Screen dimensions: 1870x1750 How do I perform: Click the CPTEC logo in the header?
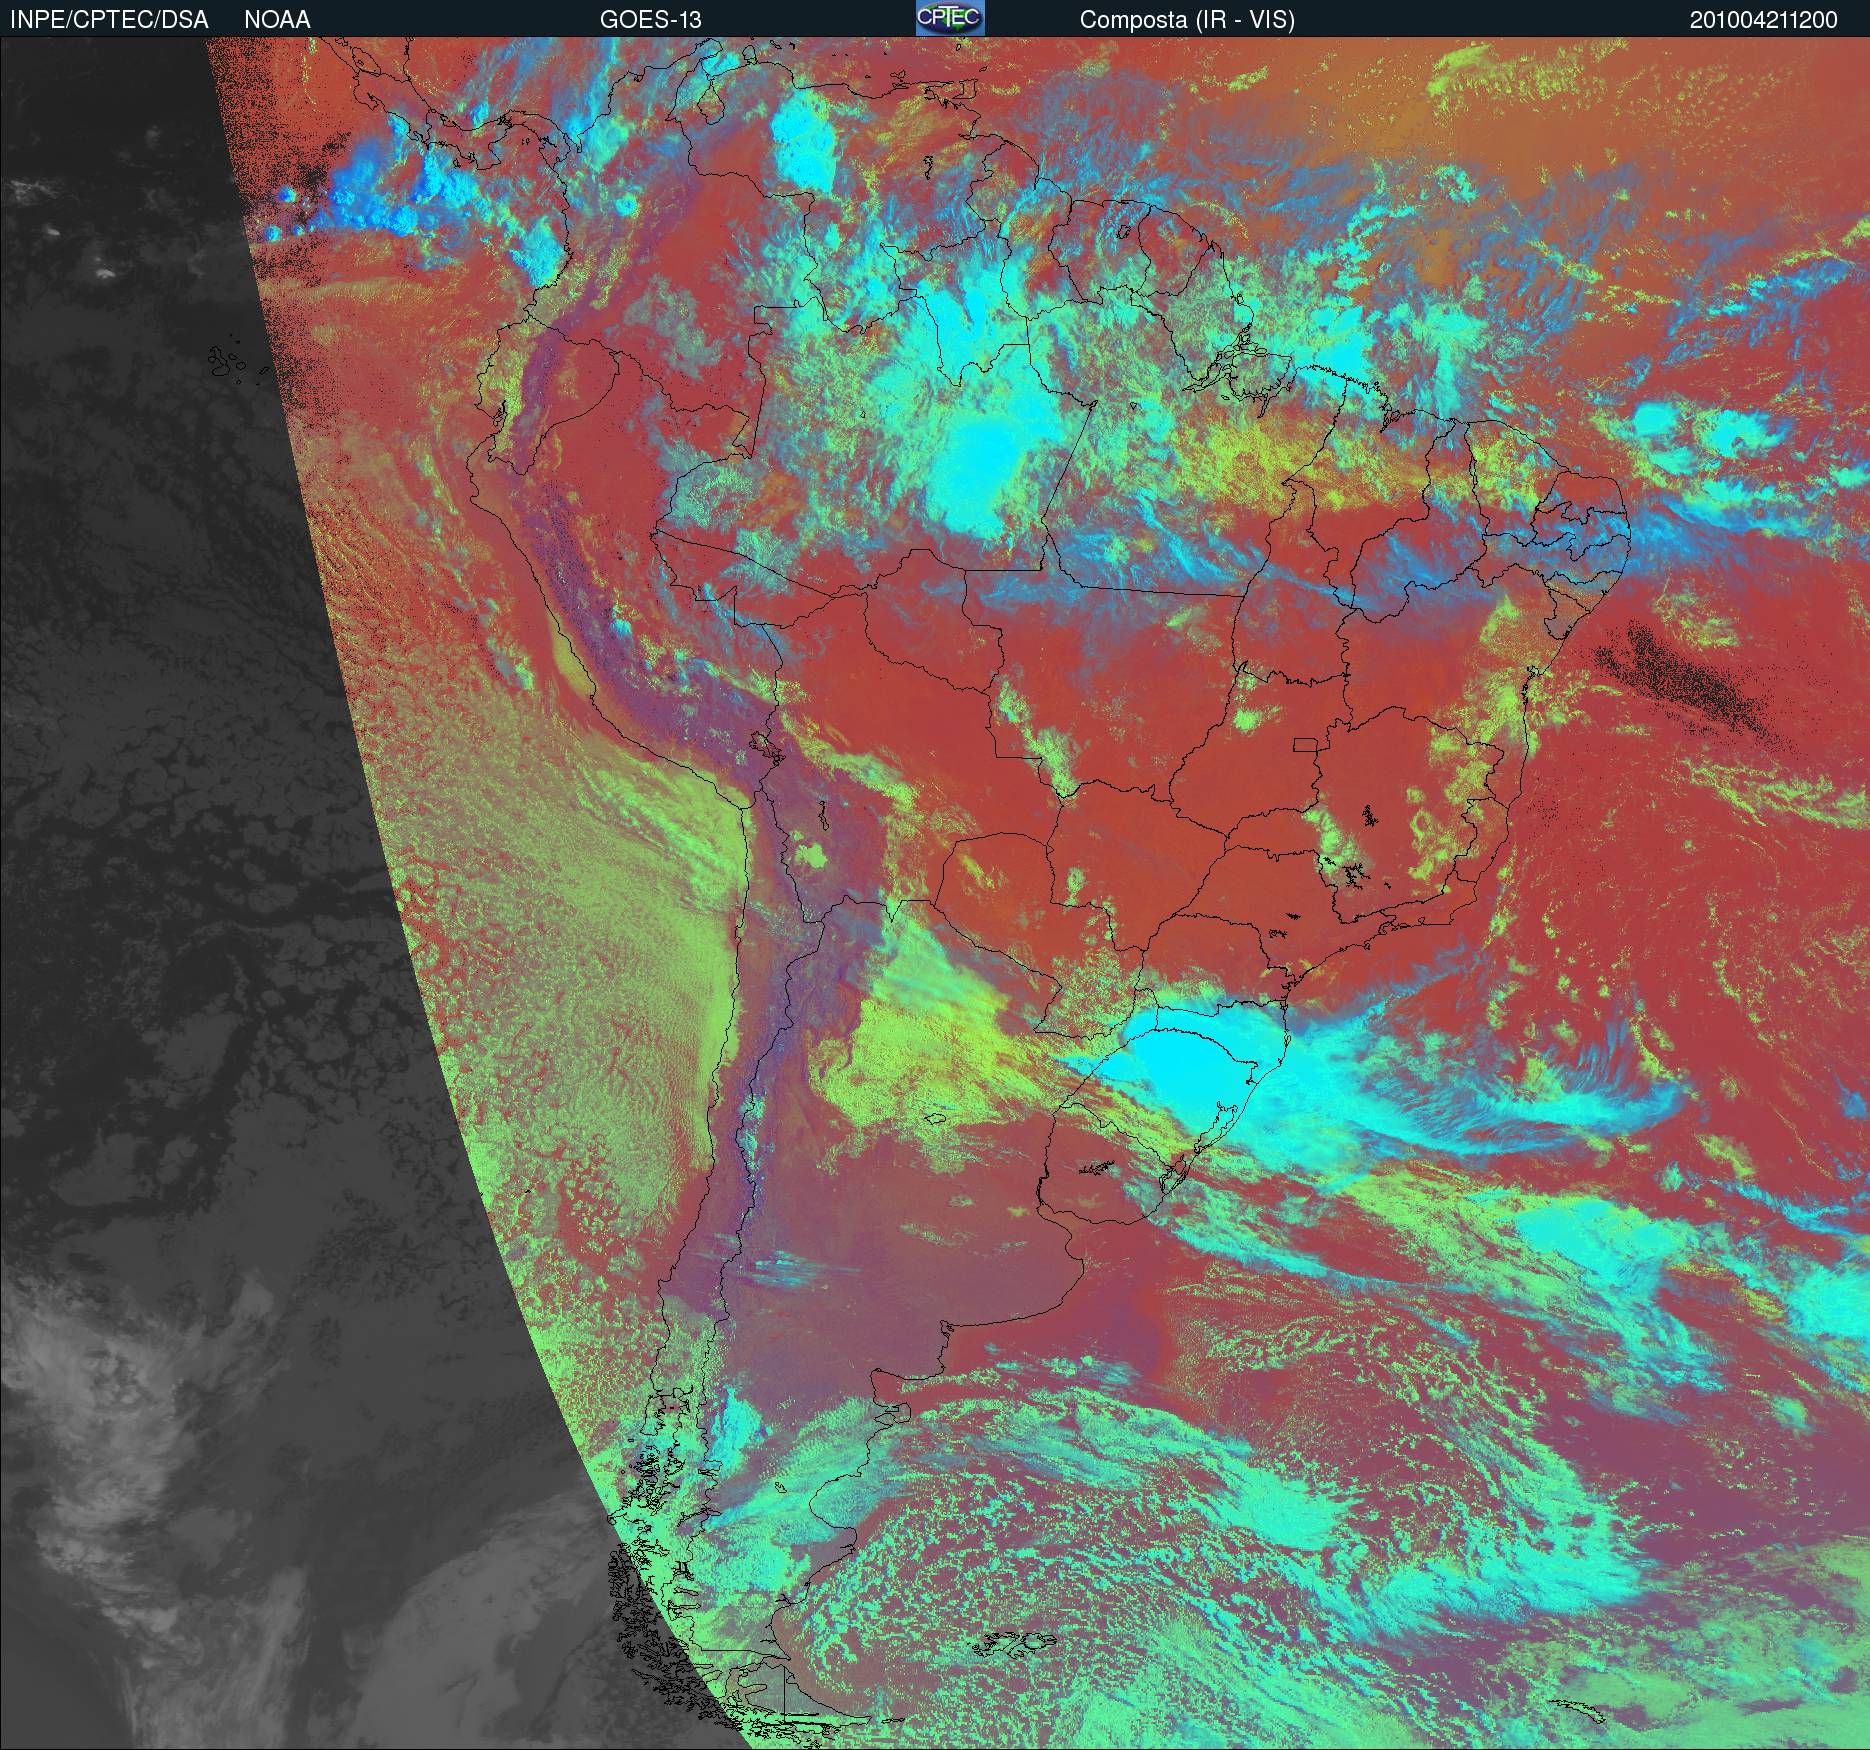click(950, 18)
